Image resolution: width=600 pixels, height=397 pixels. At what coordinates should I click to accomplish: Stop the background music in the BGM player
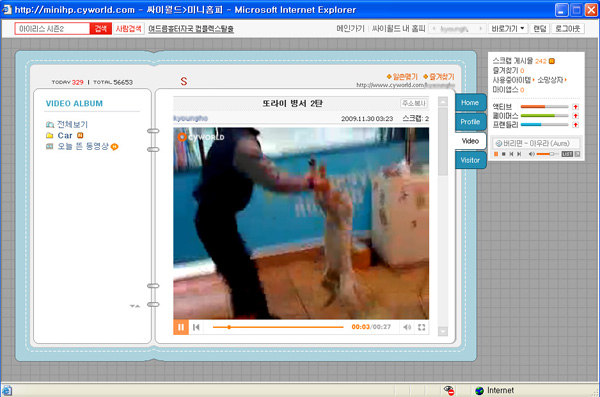[504, 154]
